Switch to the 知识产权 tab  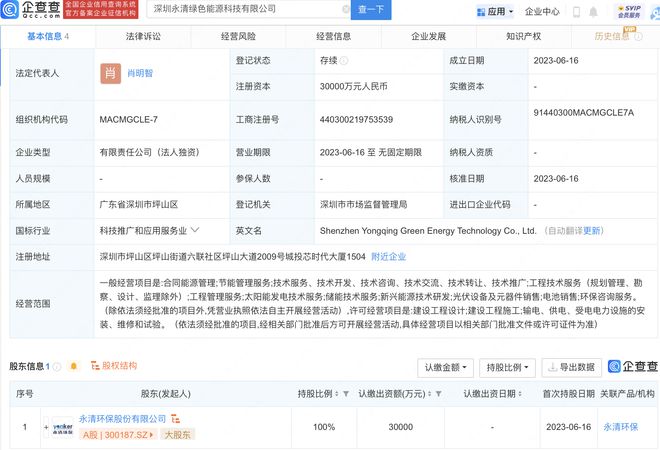click(524, 37)
